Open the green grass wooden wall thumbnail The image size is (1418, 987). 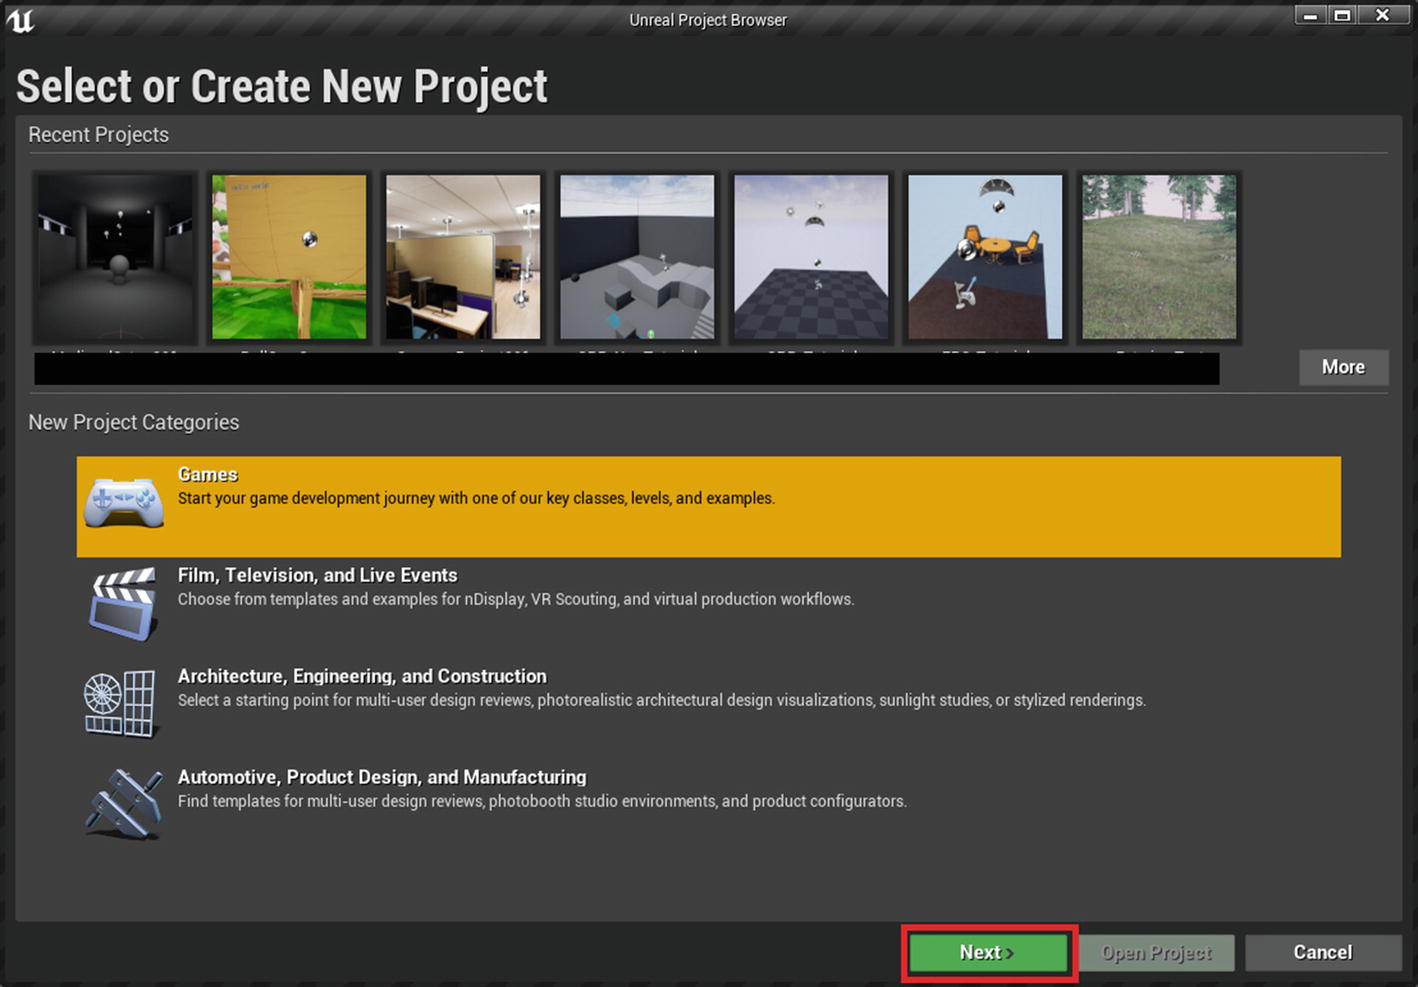(289, 258)
